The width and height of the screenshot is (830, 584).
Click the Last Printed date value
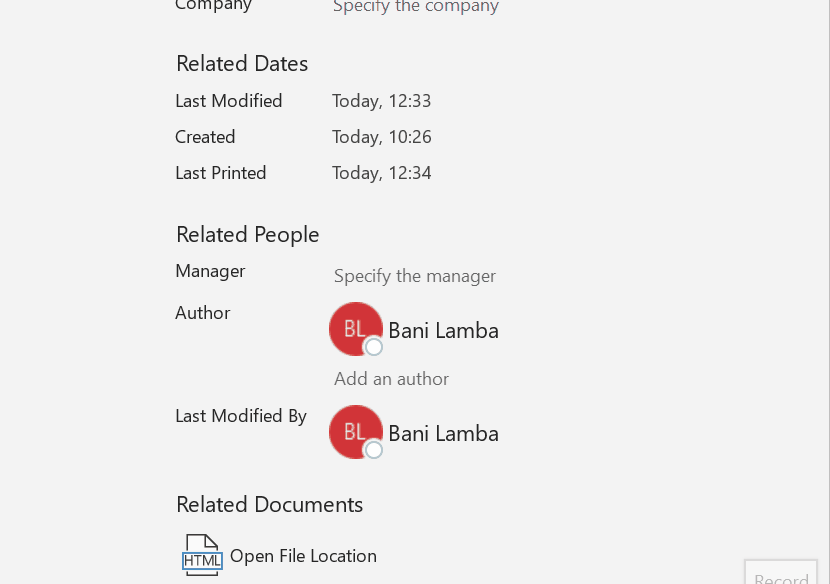tap(381, 173)
